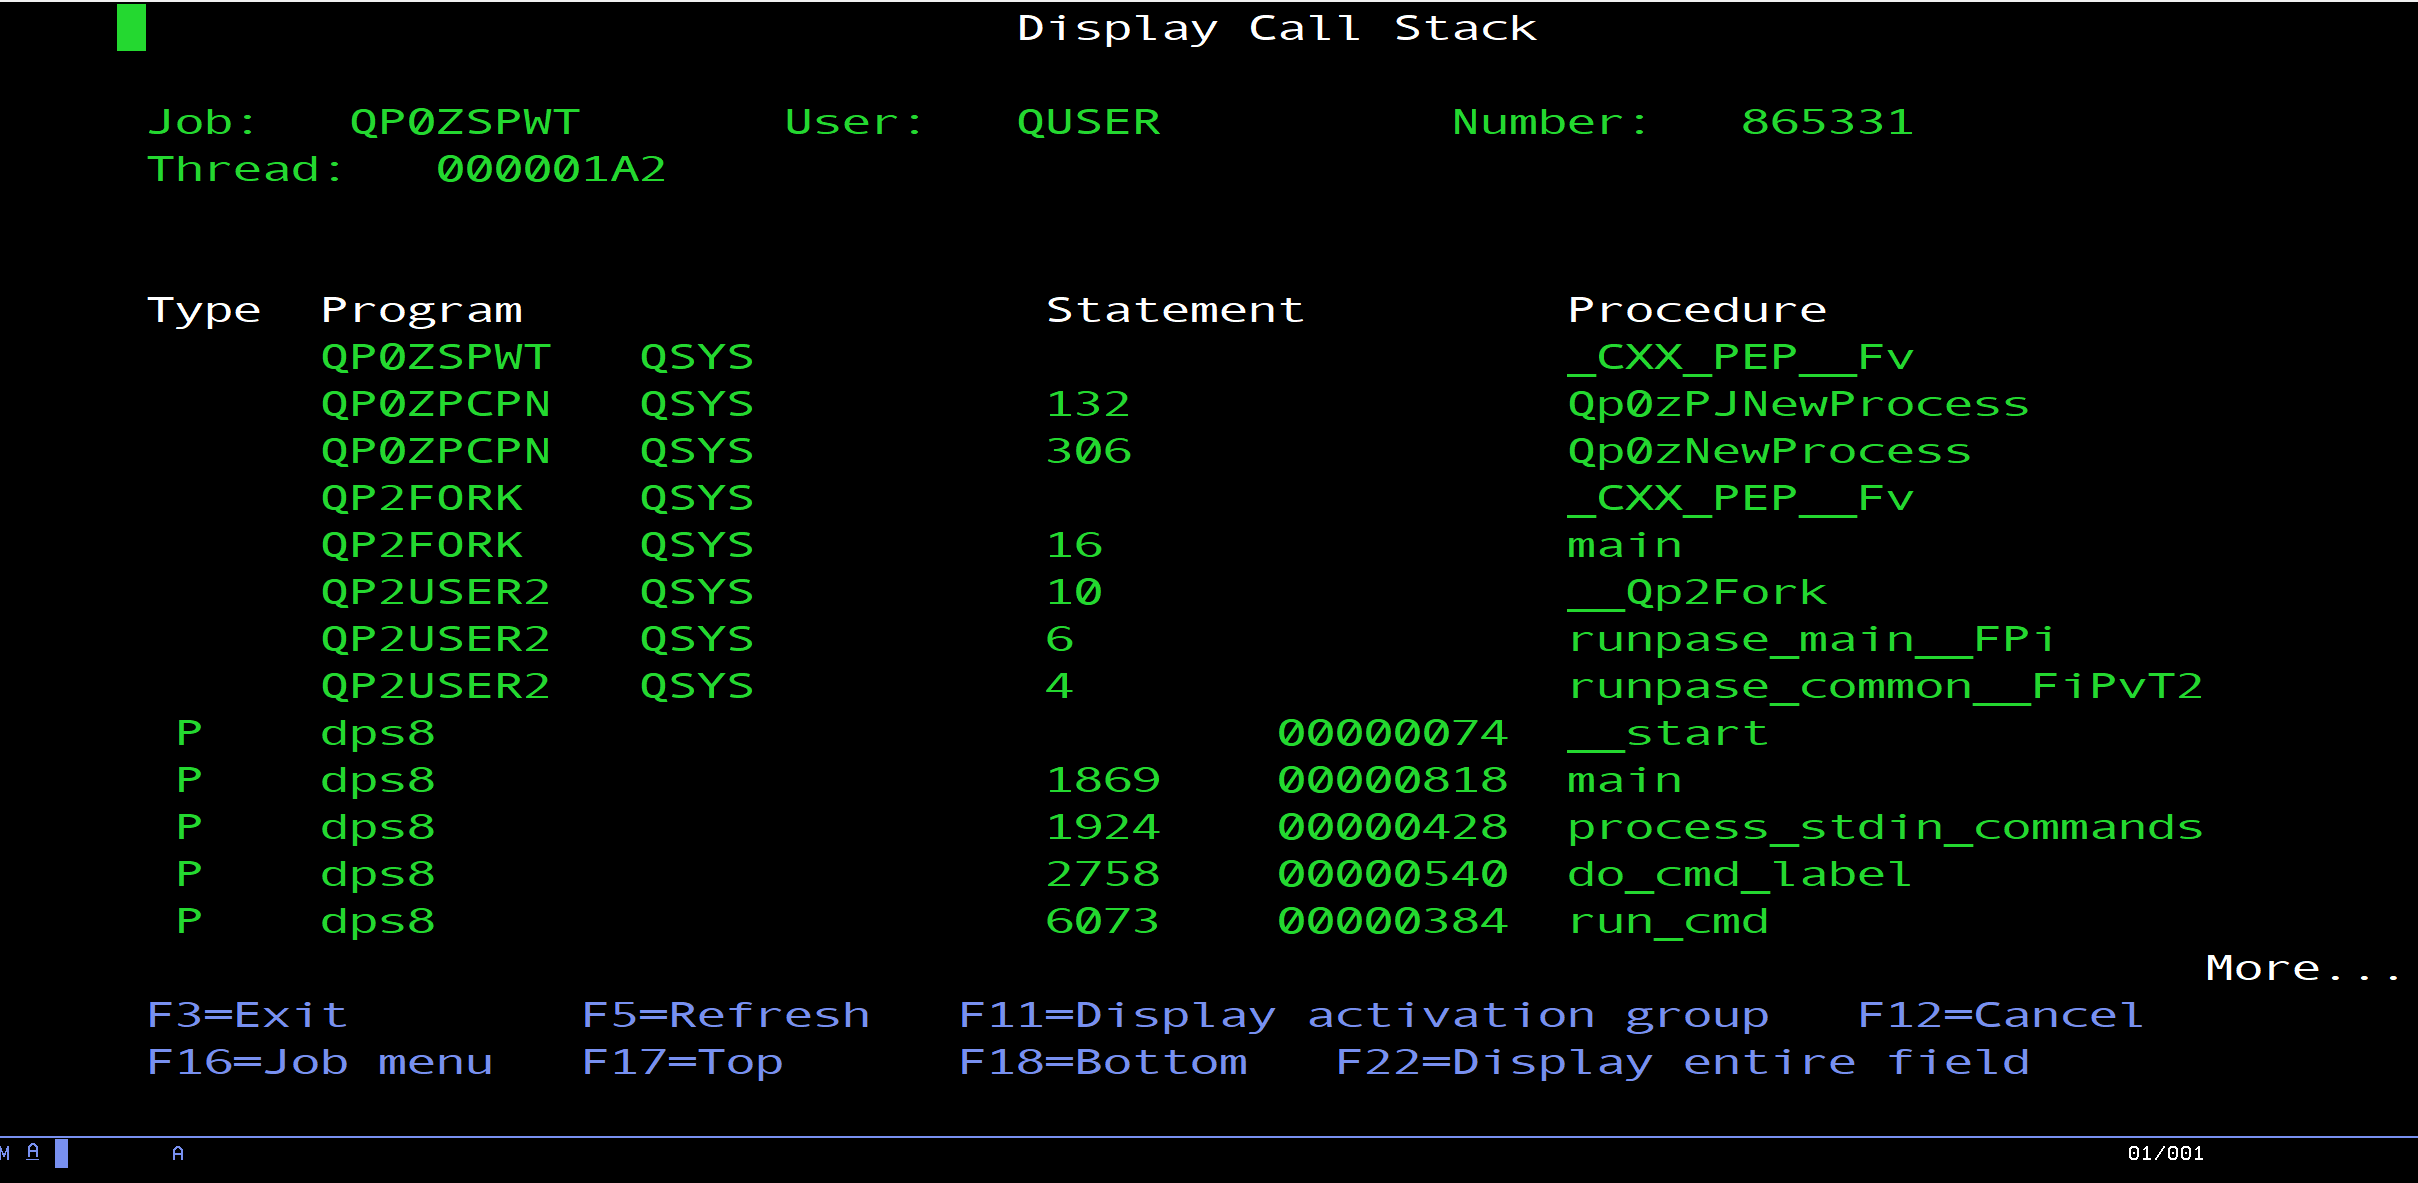Click the thread ID 000001A2 value

pyautogui.click(x=551, y=169)
